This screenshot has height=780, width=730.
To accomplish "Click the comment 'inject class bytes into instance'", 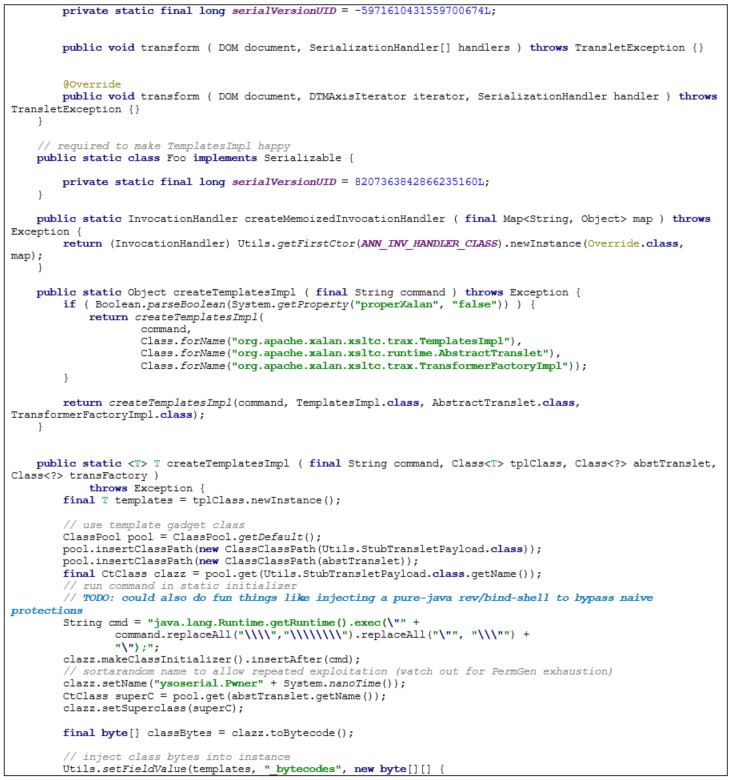I will (x=177, y=757).
